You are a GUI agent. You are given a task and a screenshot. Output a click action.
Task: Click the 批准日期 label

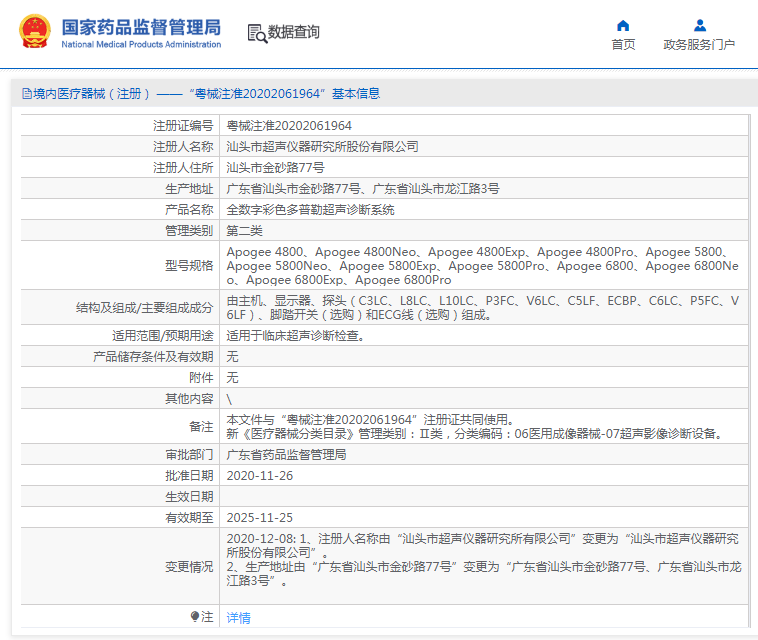pos(189,476)
